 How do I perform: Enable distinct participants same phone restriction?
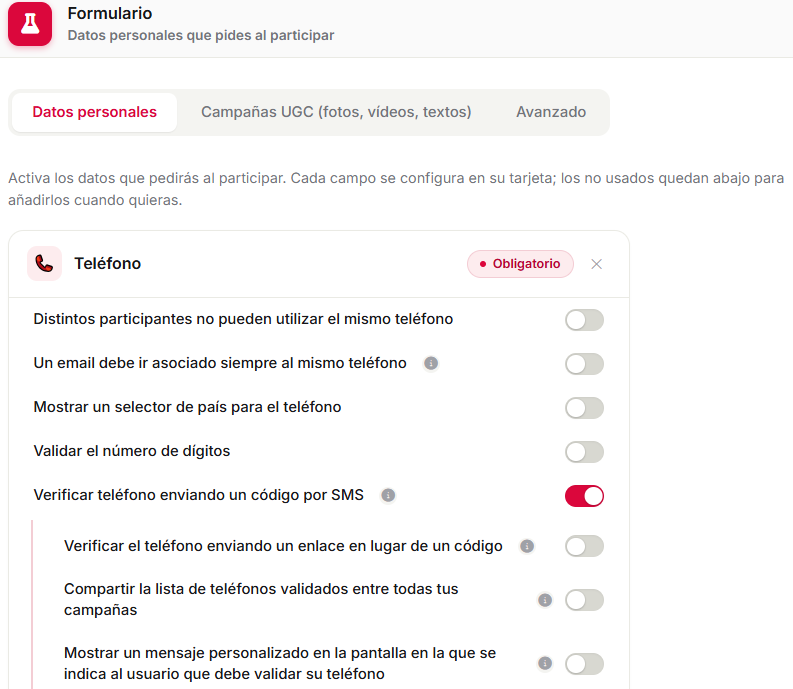[x=584, y=320]
